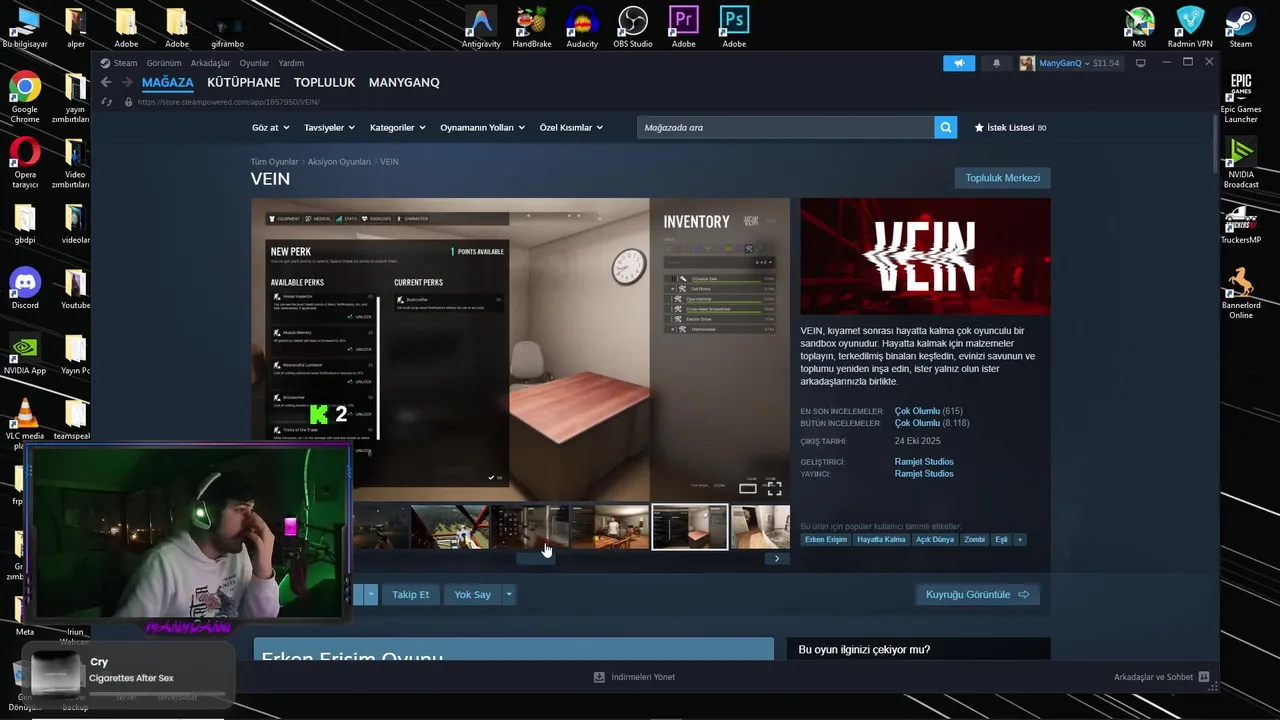Go forward using Steam forward arrow
The width and height of the screenshot is (1280, 720).
coord(128,82)
